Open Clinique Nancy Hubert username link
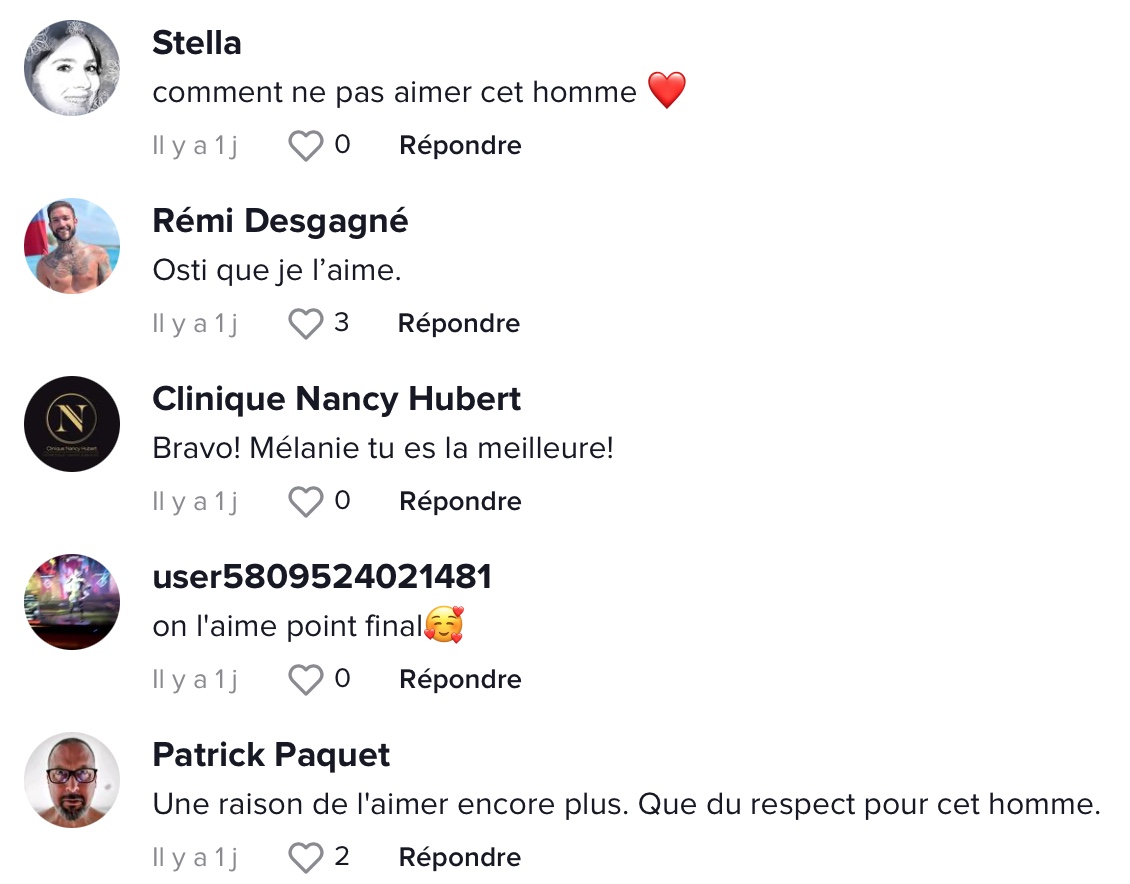This screenshot has height=884, width=1130. coord(337,400)
